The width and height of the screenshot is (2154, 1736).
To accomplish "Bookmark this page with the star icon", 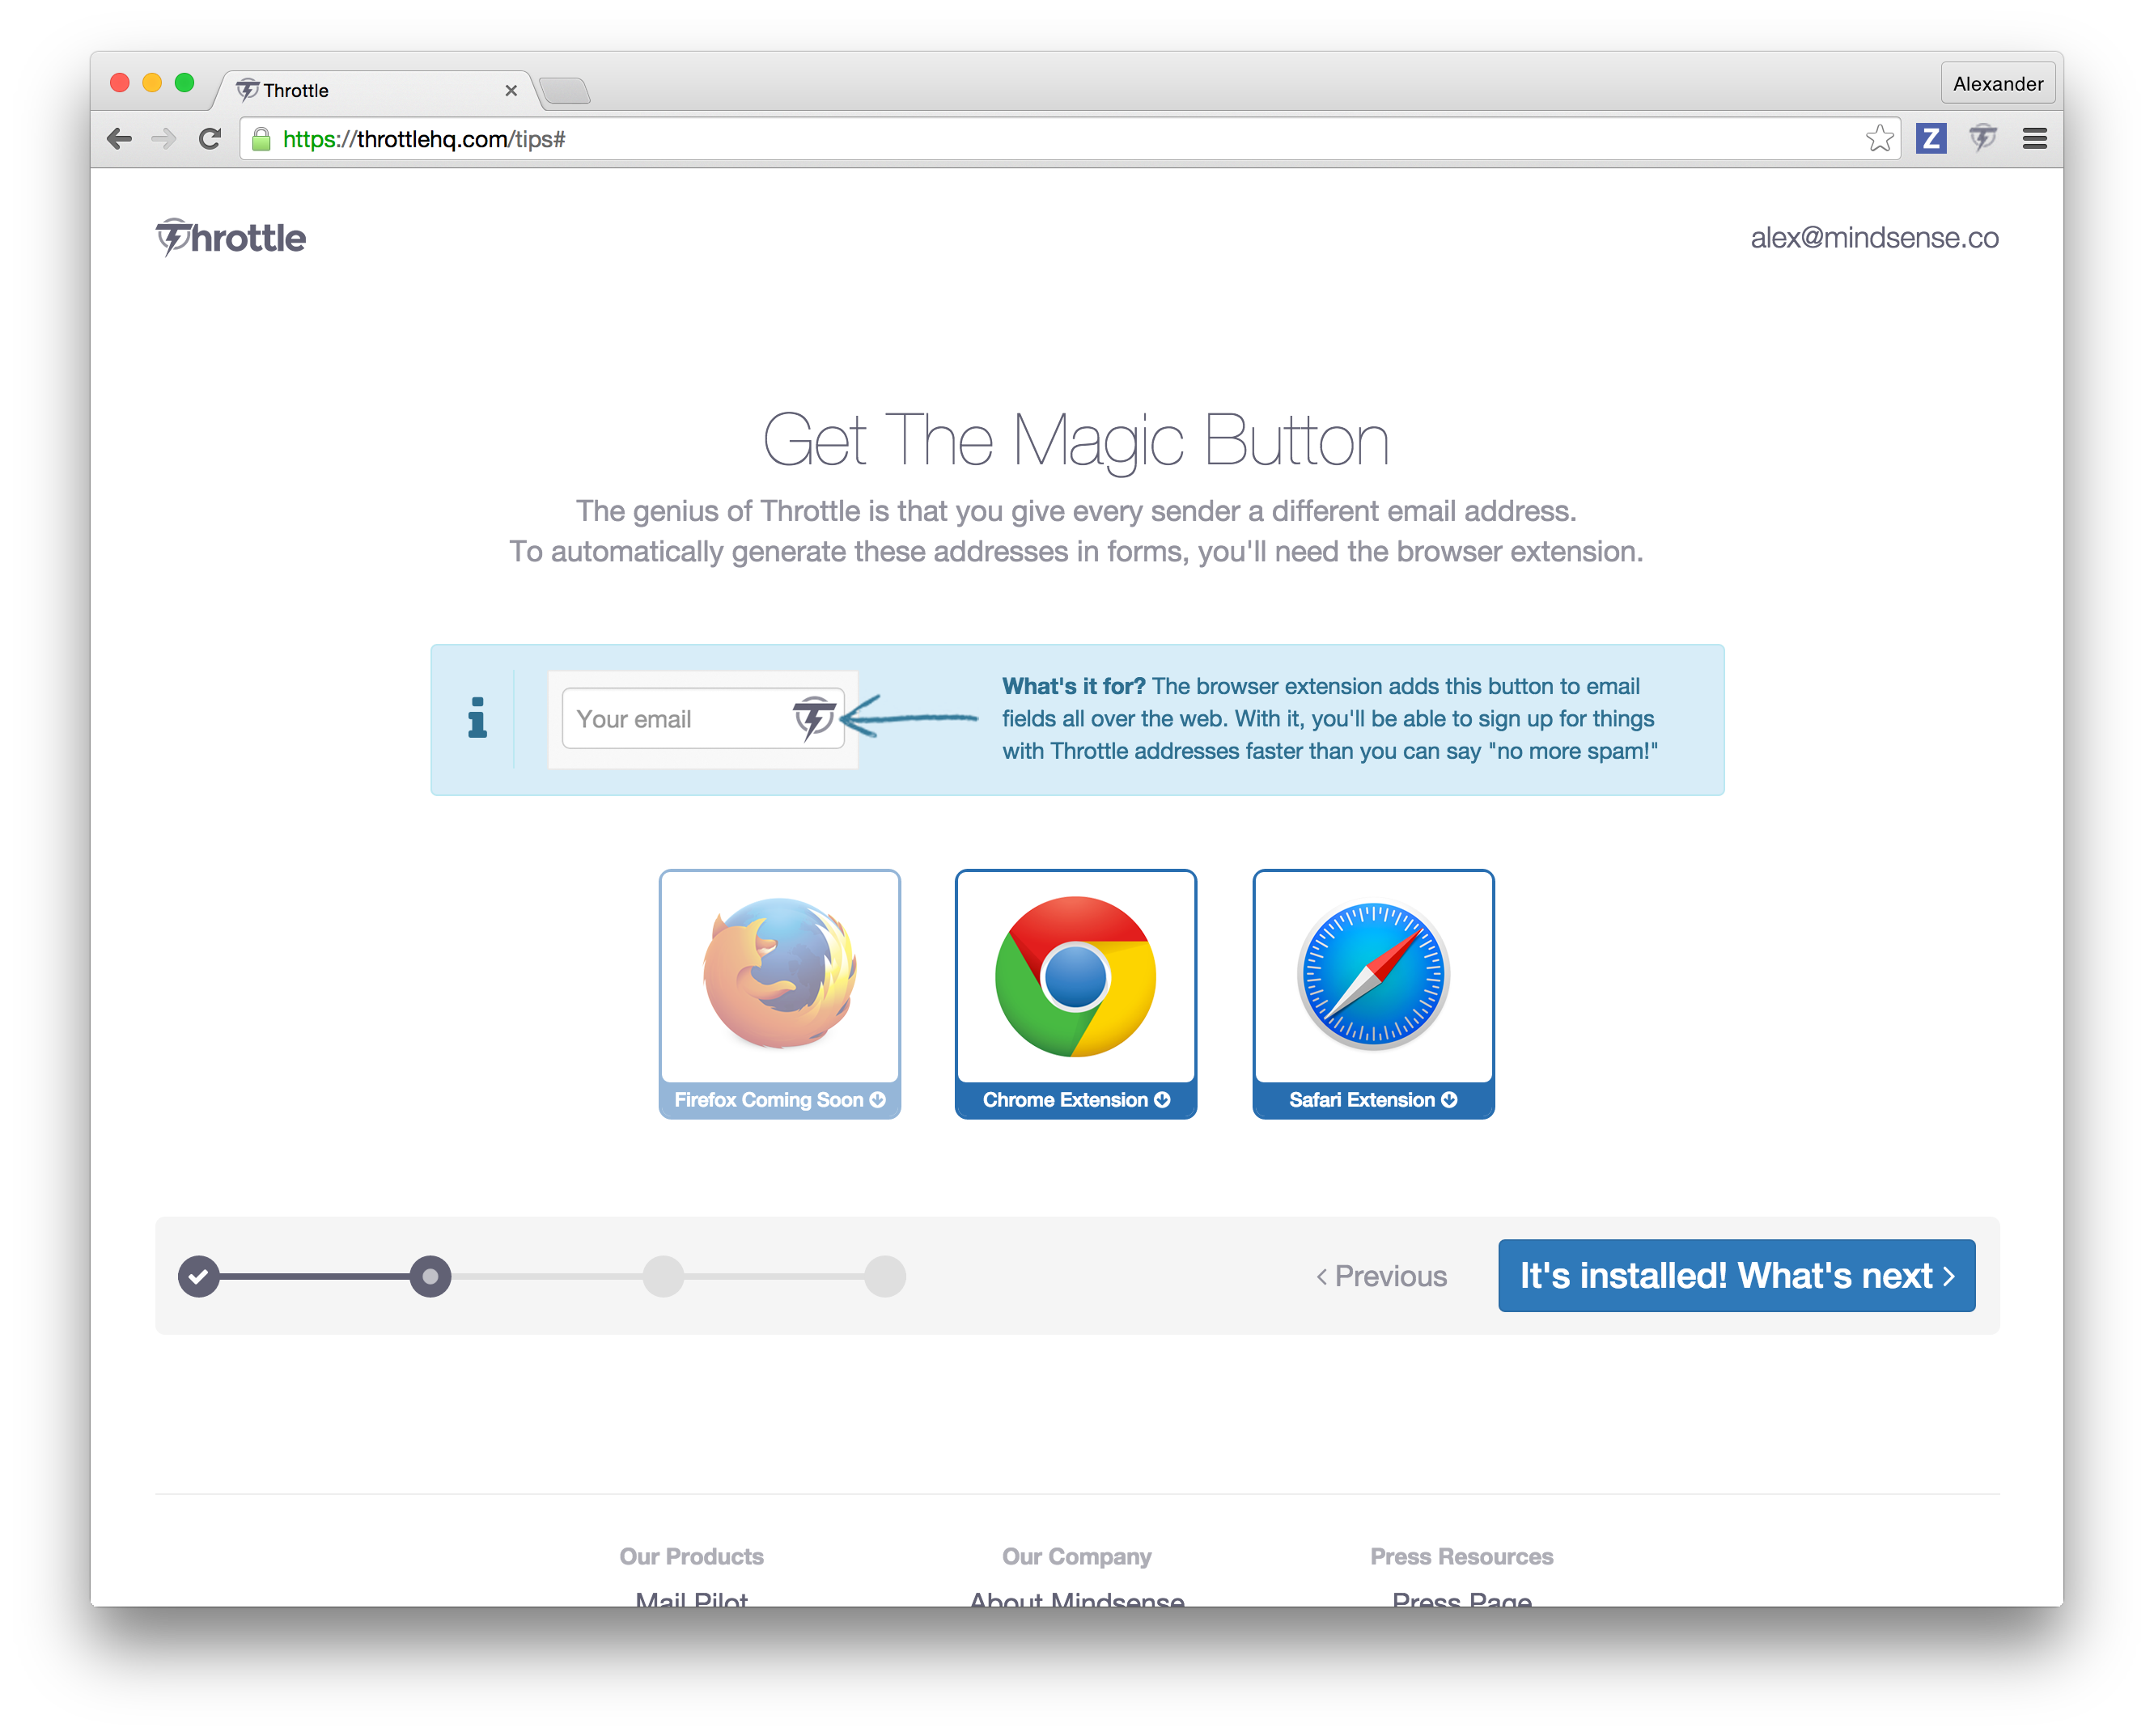I will point(1879,138).
